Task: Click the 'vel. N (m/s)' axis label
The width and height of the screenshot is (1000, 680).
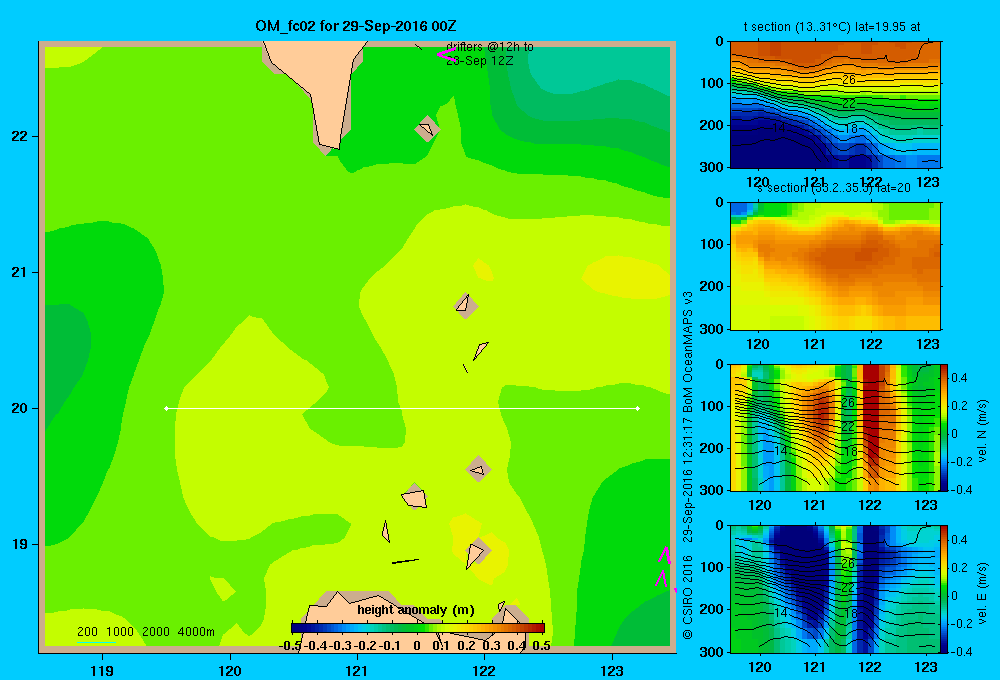Action: [x=982, y=431]
